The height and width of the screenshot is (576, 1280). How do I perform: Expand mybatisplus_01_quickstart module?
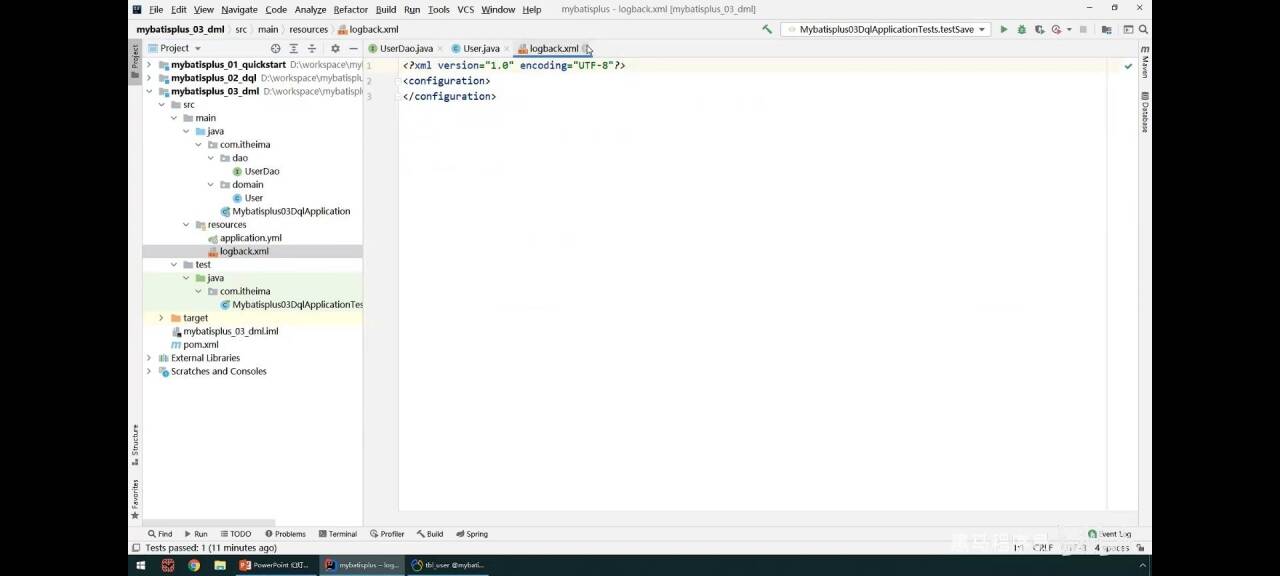(x=149, y=65)
